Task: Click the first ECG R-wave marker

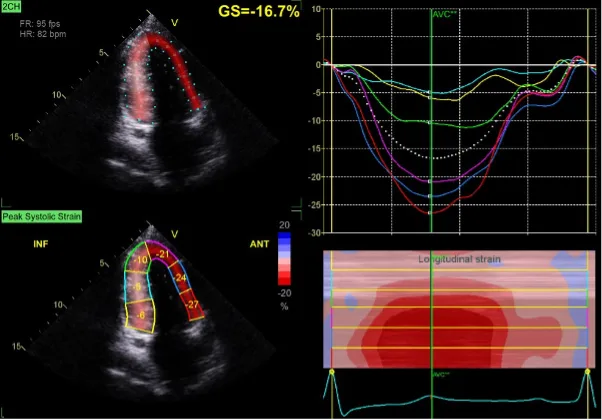Action: click(x=332, y=372)
